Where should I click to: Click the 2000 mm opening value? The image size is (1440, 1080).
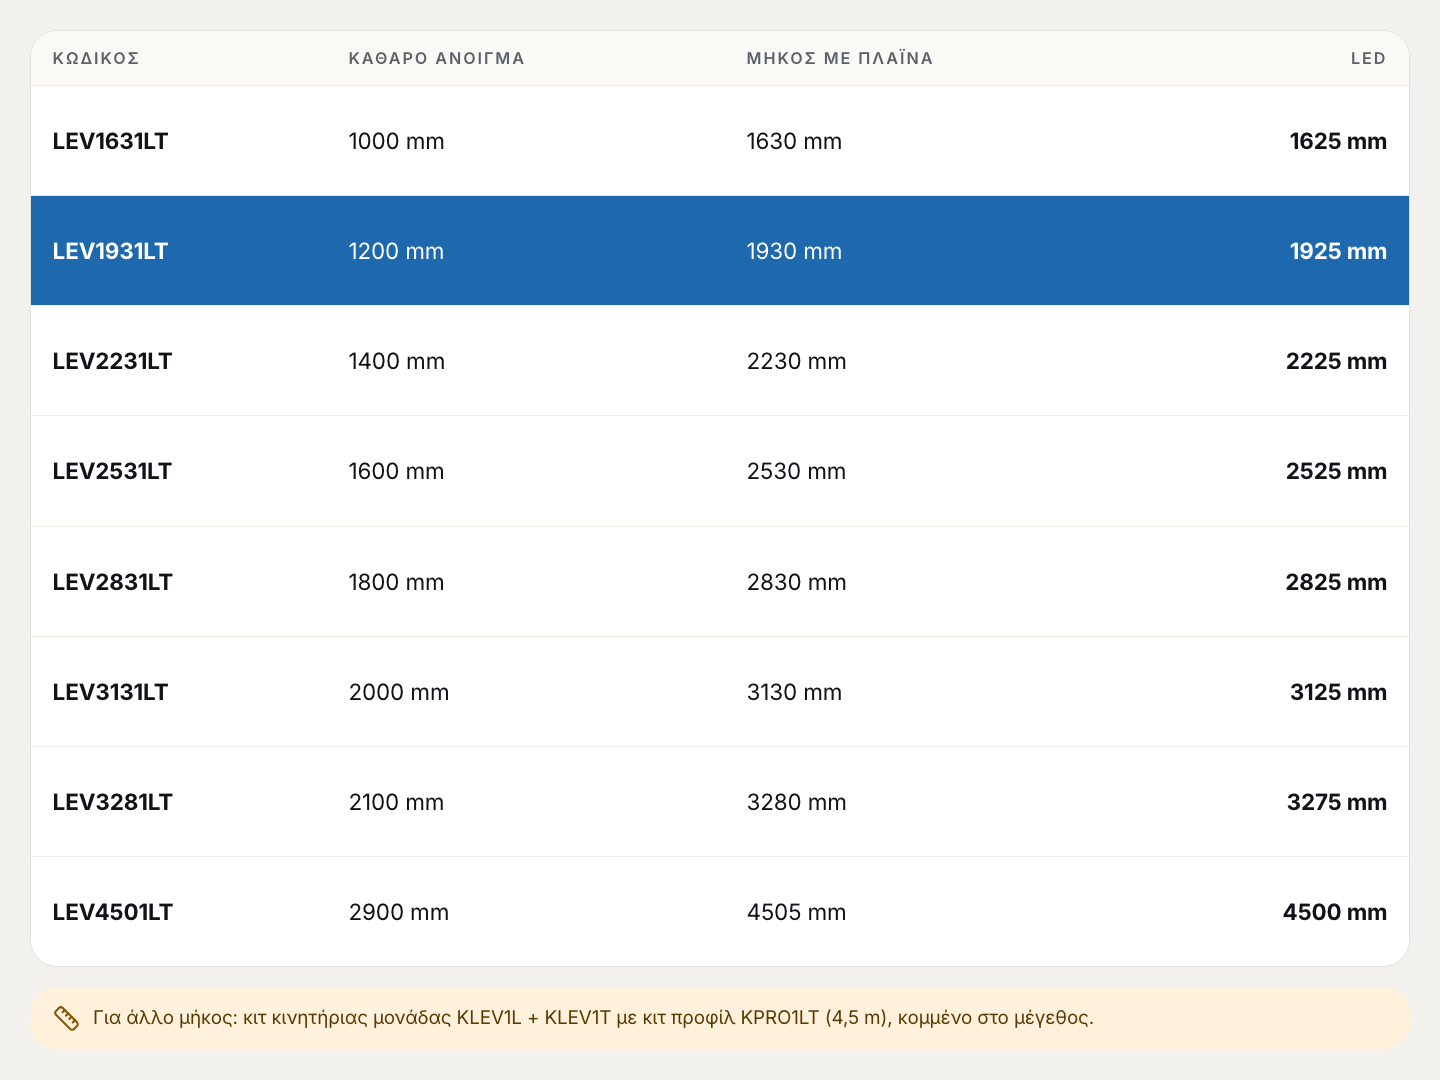399,692
